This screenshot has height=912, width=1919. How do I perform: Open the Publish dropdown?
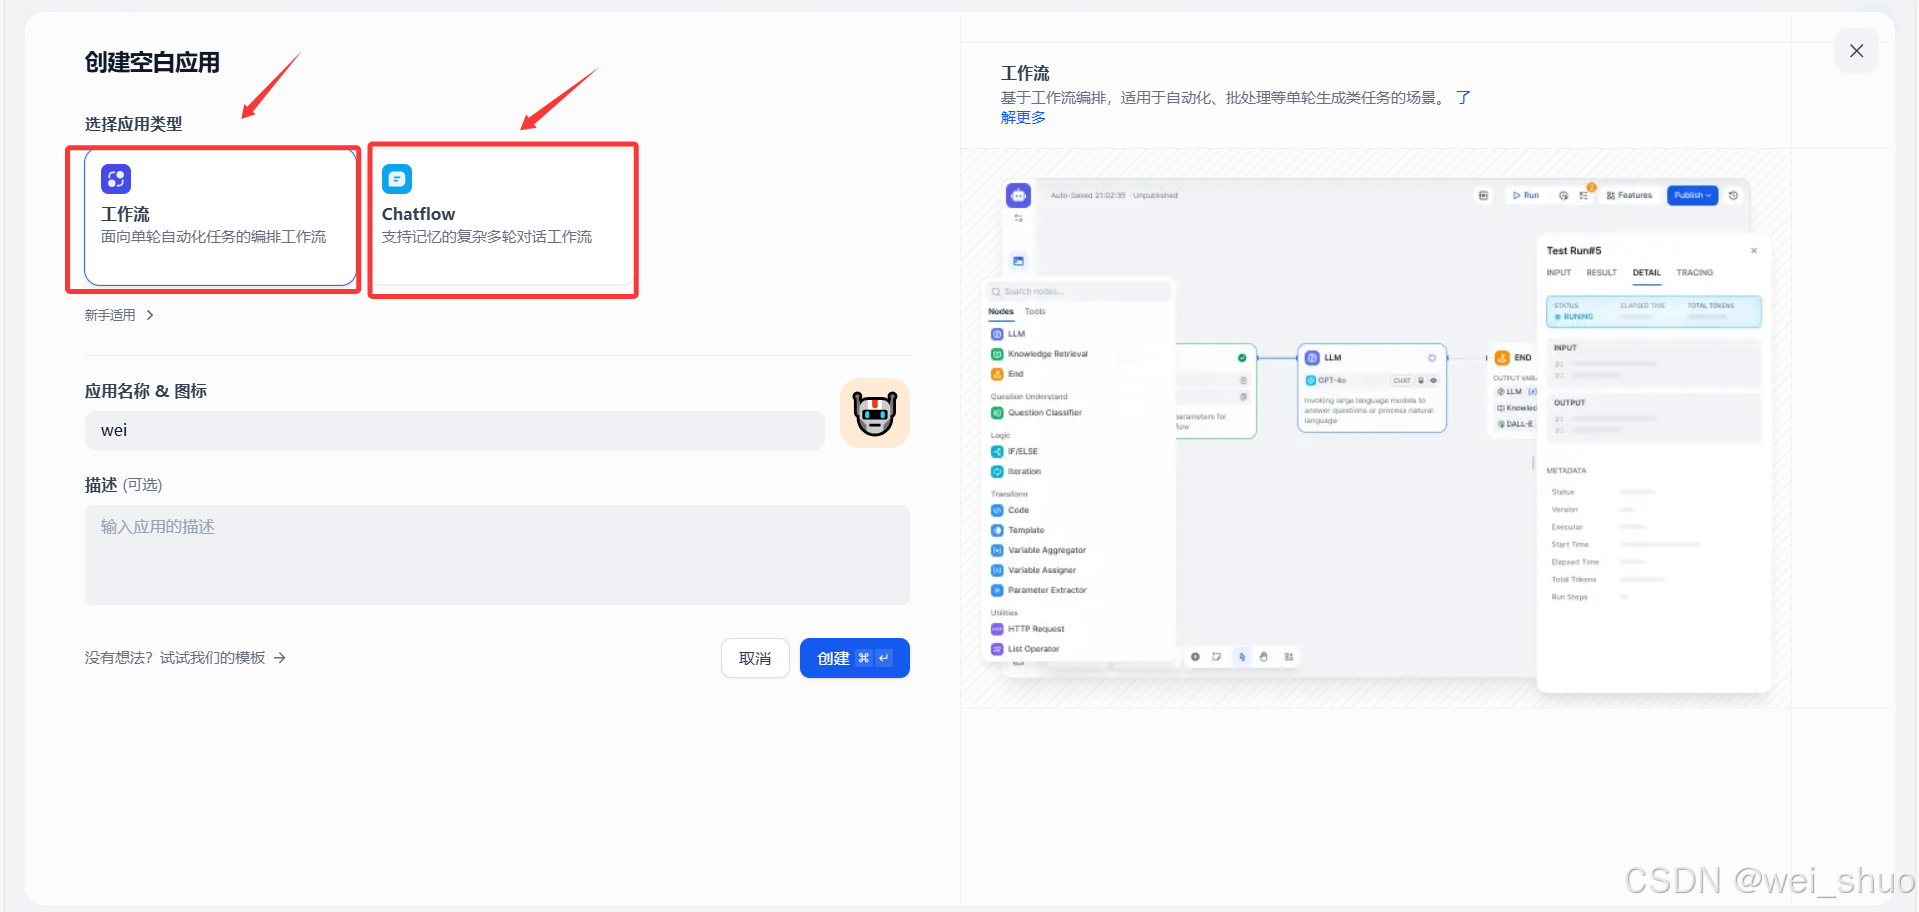click(x=1692, y=195)
